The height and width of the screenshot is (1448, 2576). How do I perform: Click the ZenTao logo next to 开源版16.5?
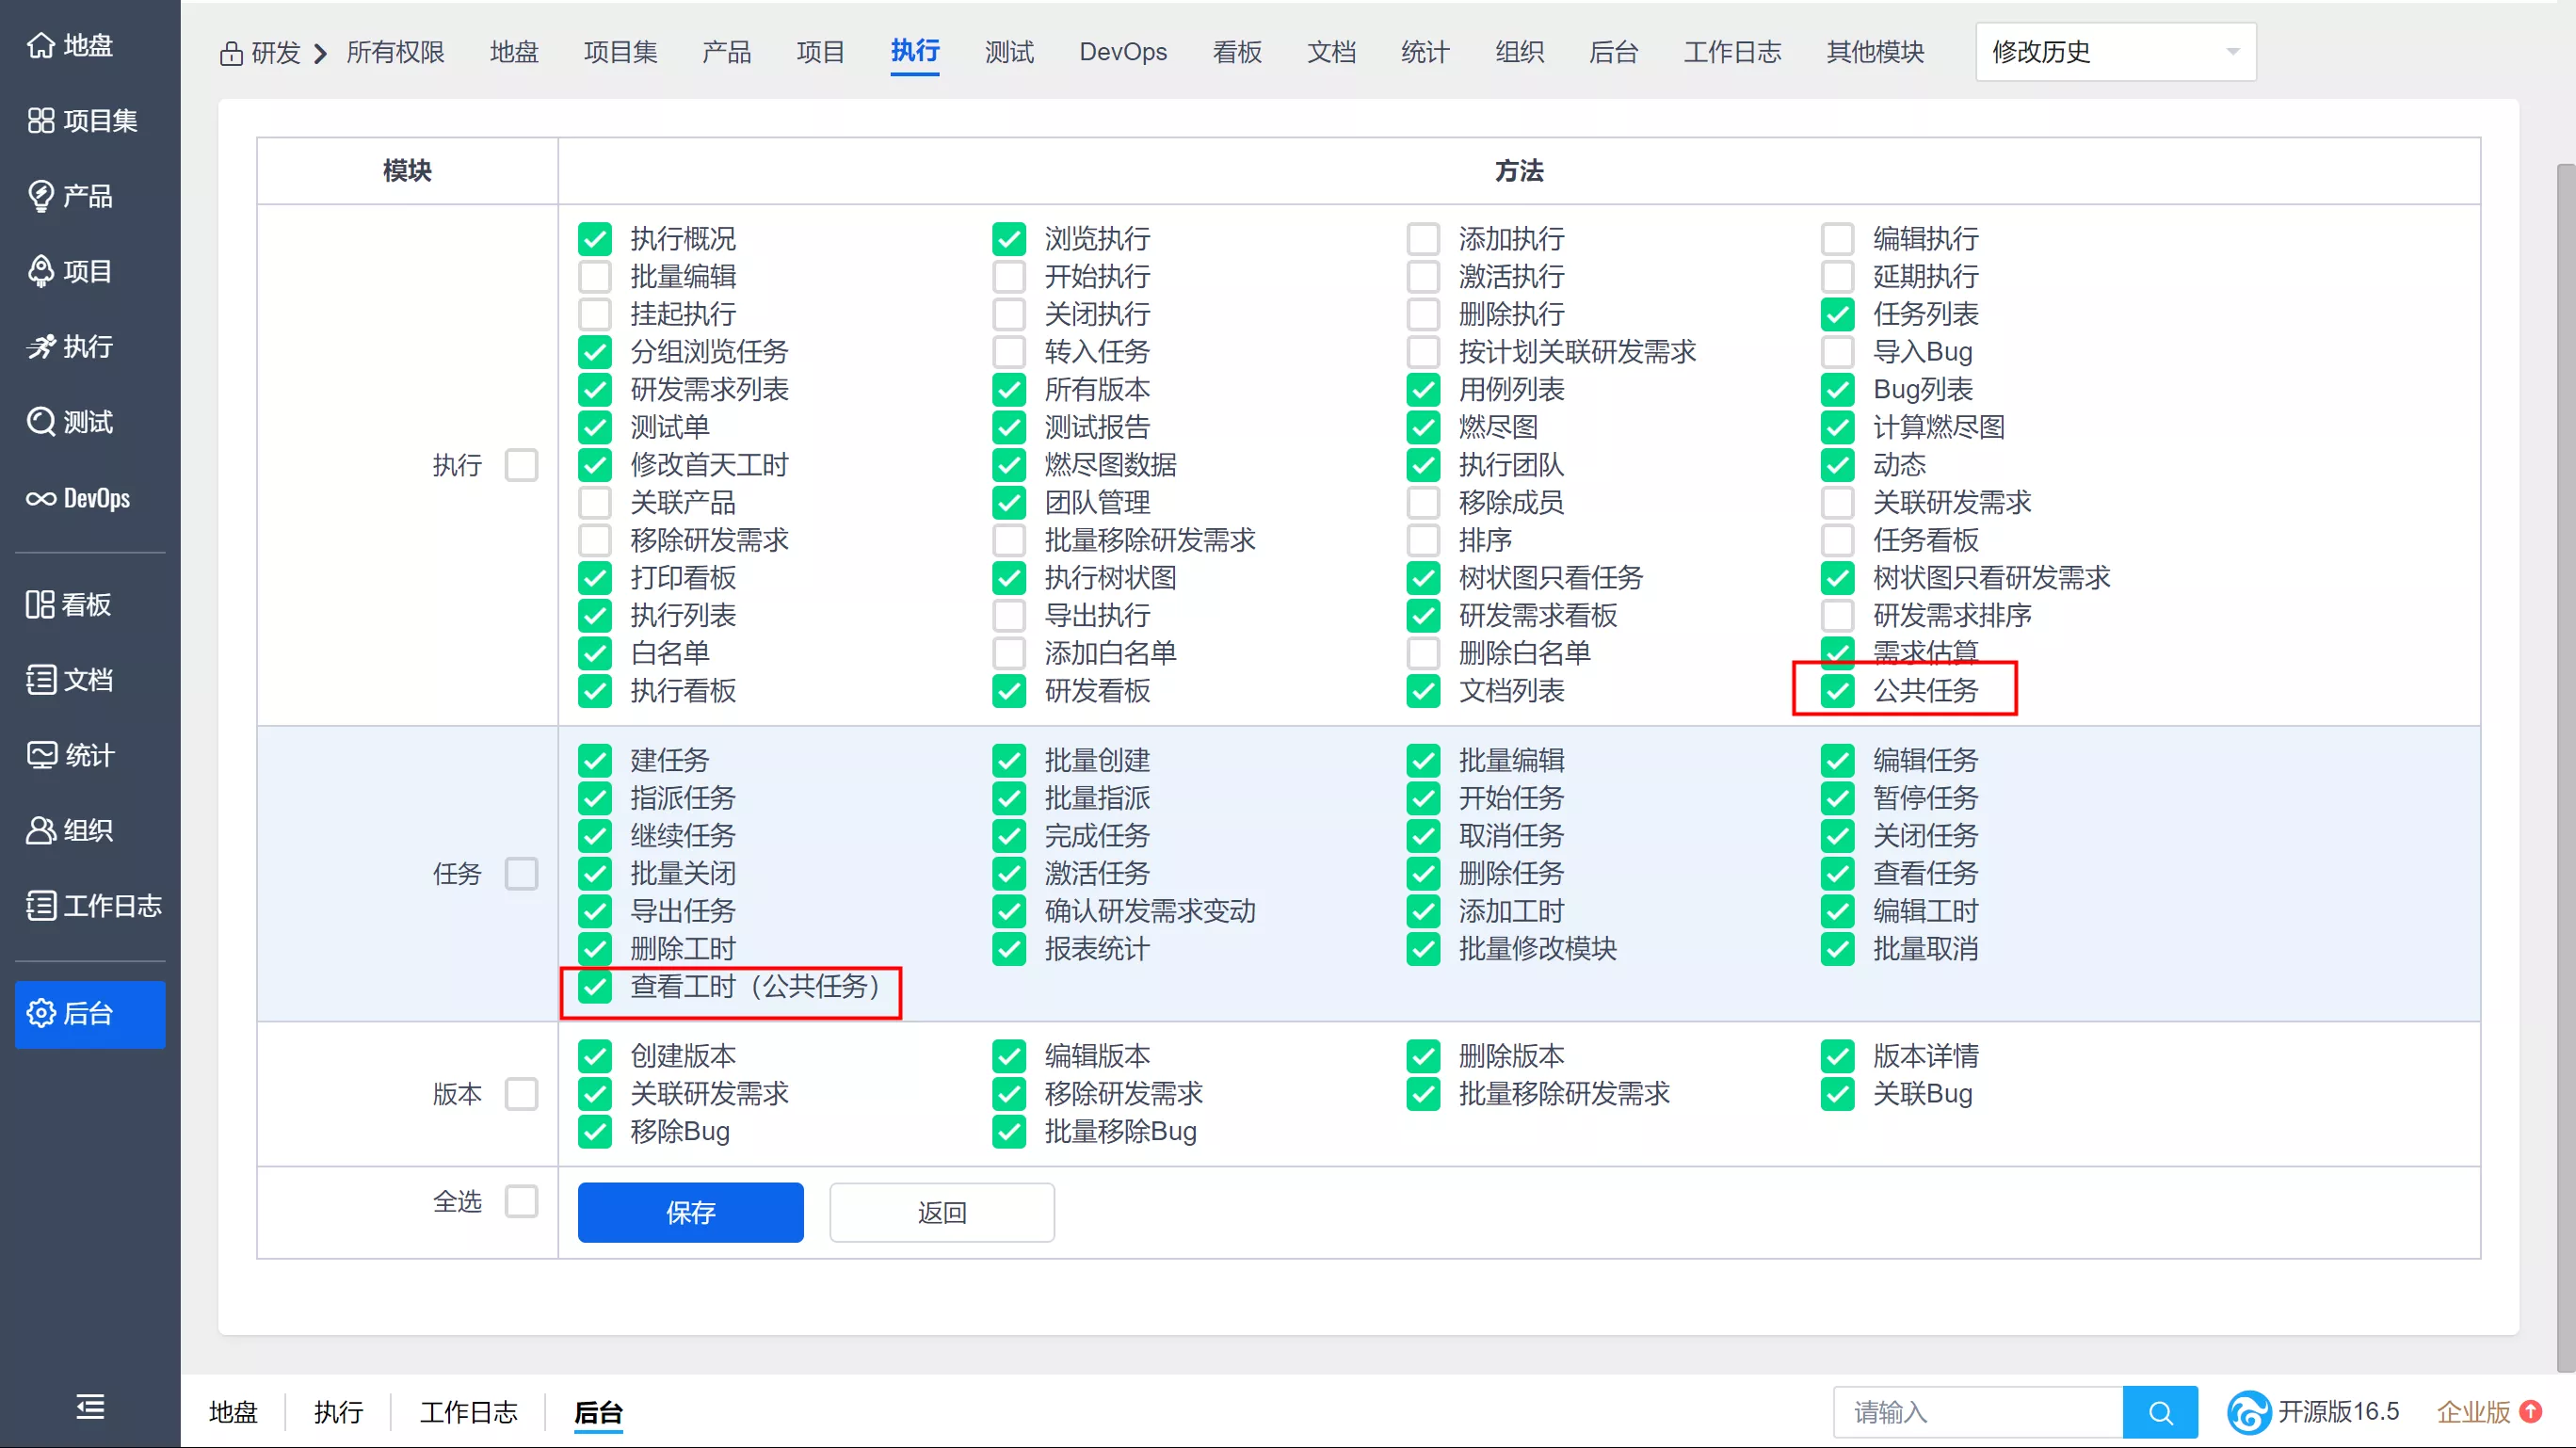click(2248, 1412)
